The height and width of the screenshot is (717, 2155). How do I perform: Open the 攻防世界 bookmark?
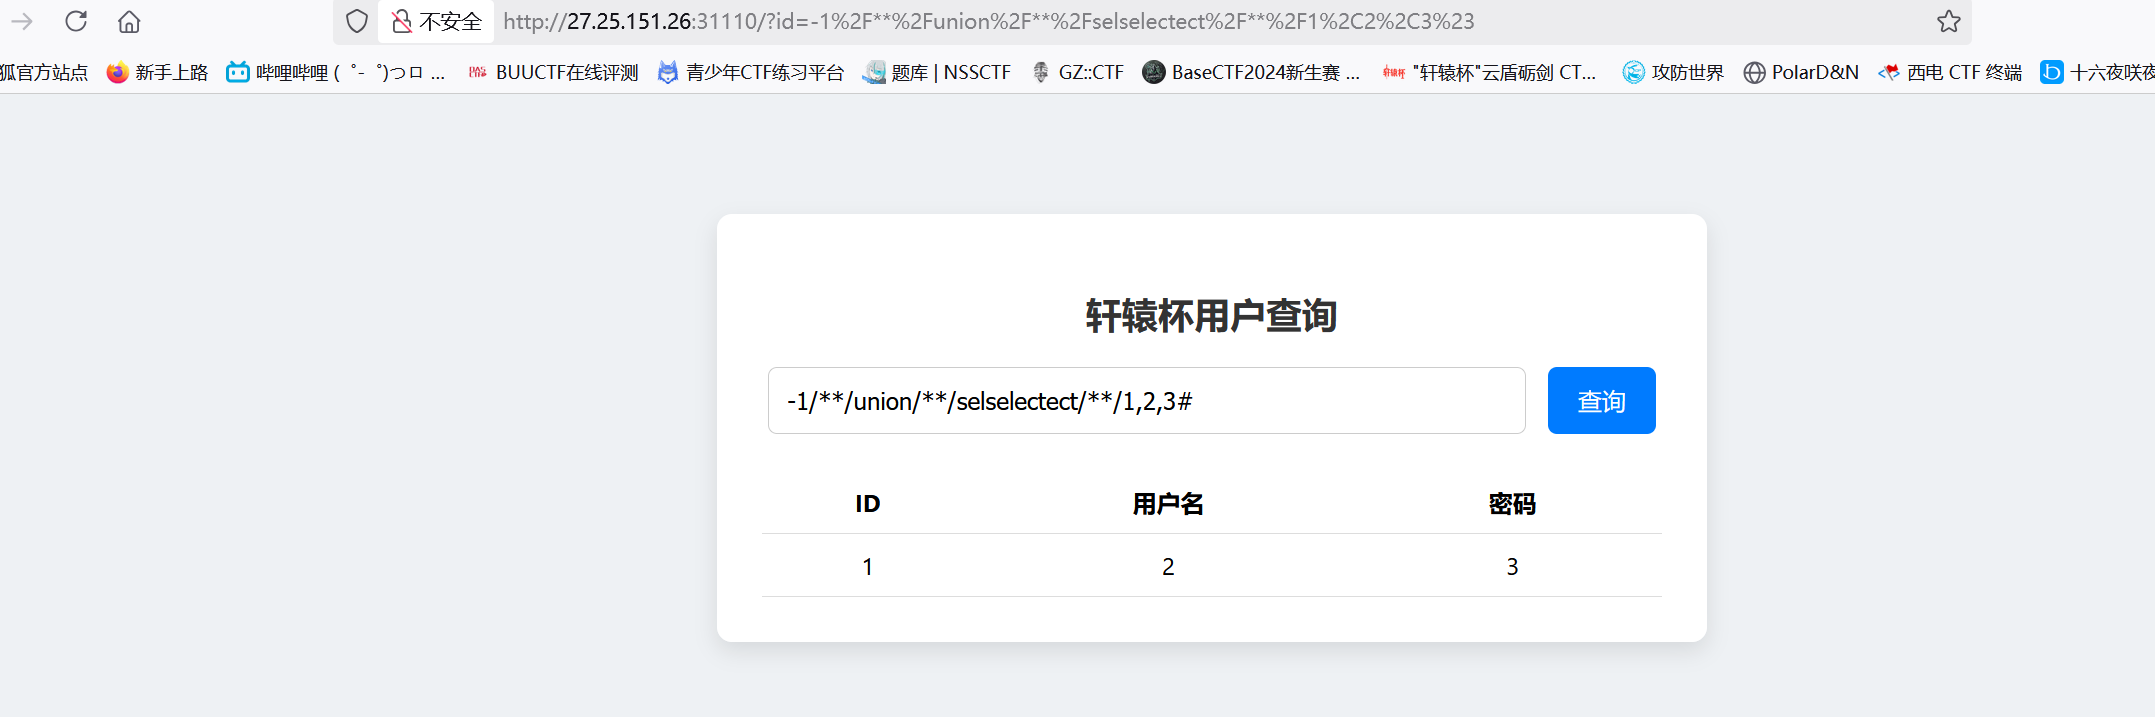1673,72
